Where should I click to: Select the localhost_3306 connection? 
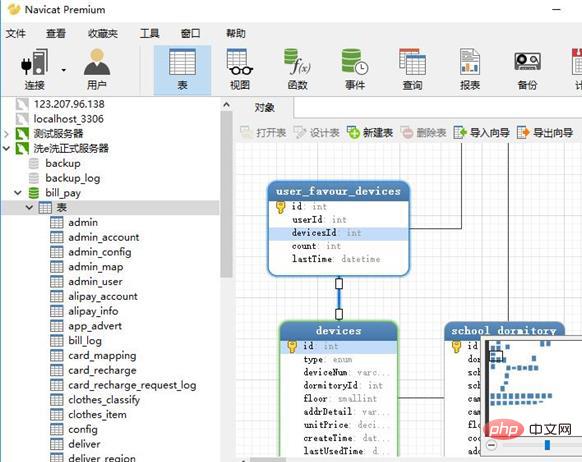tap(69, 119)
